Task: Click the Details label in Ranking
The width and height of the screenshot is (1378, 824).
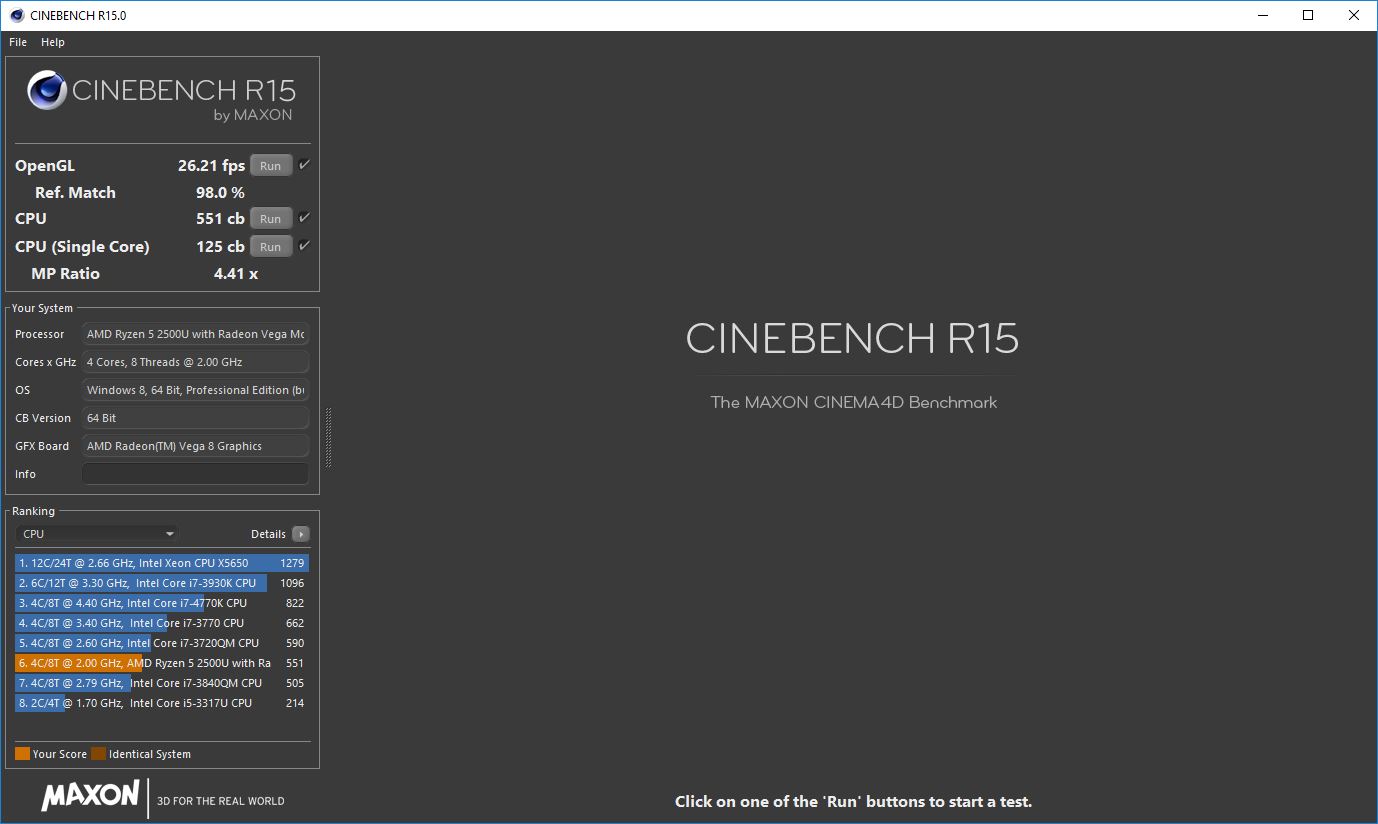Action: [x=268, y=534]
